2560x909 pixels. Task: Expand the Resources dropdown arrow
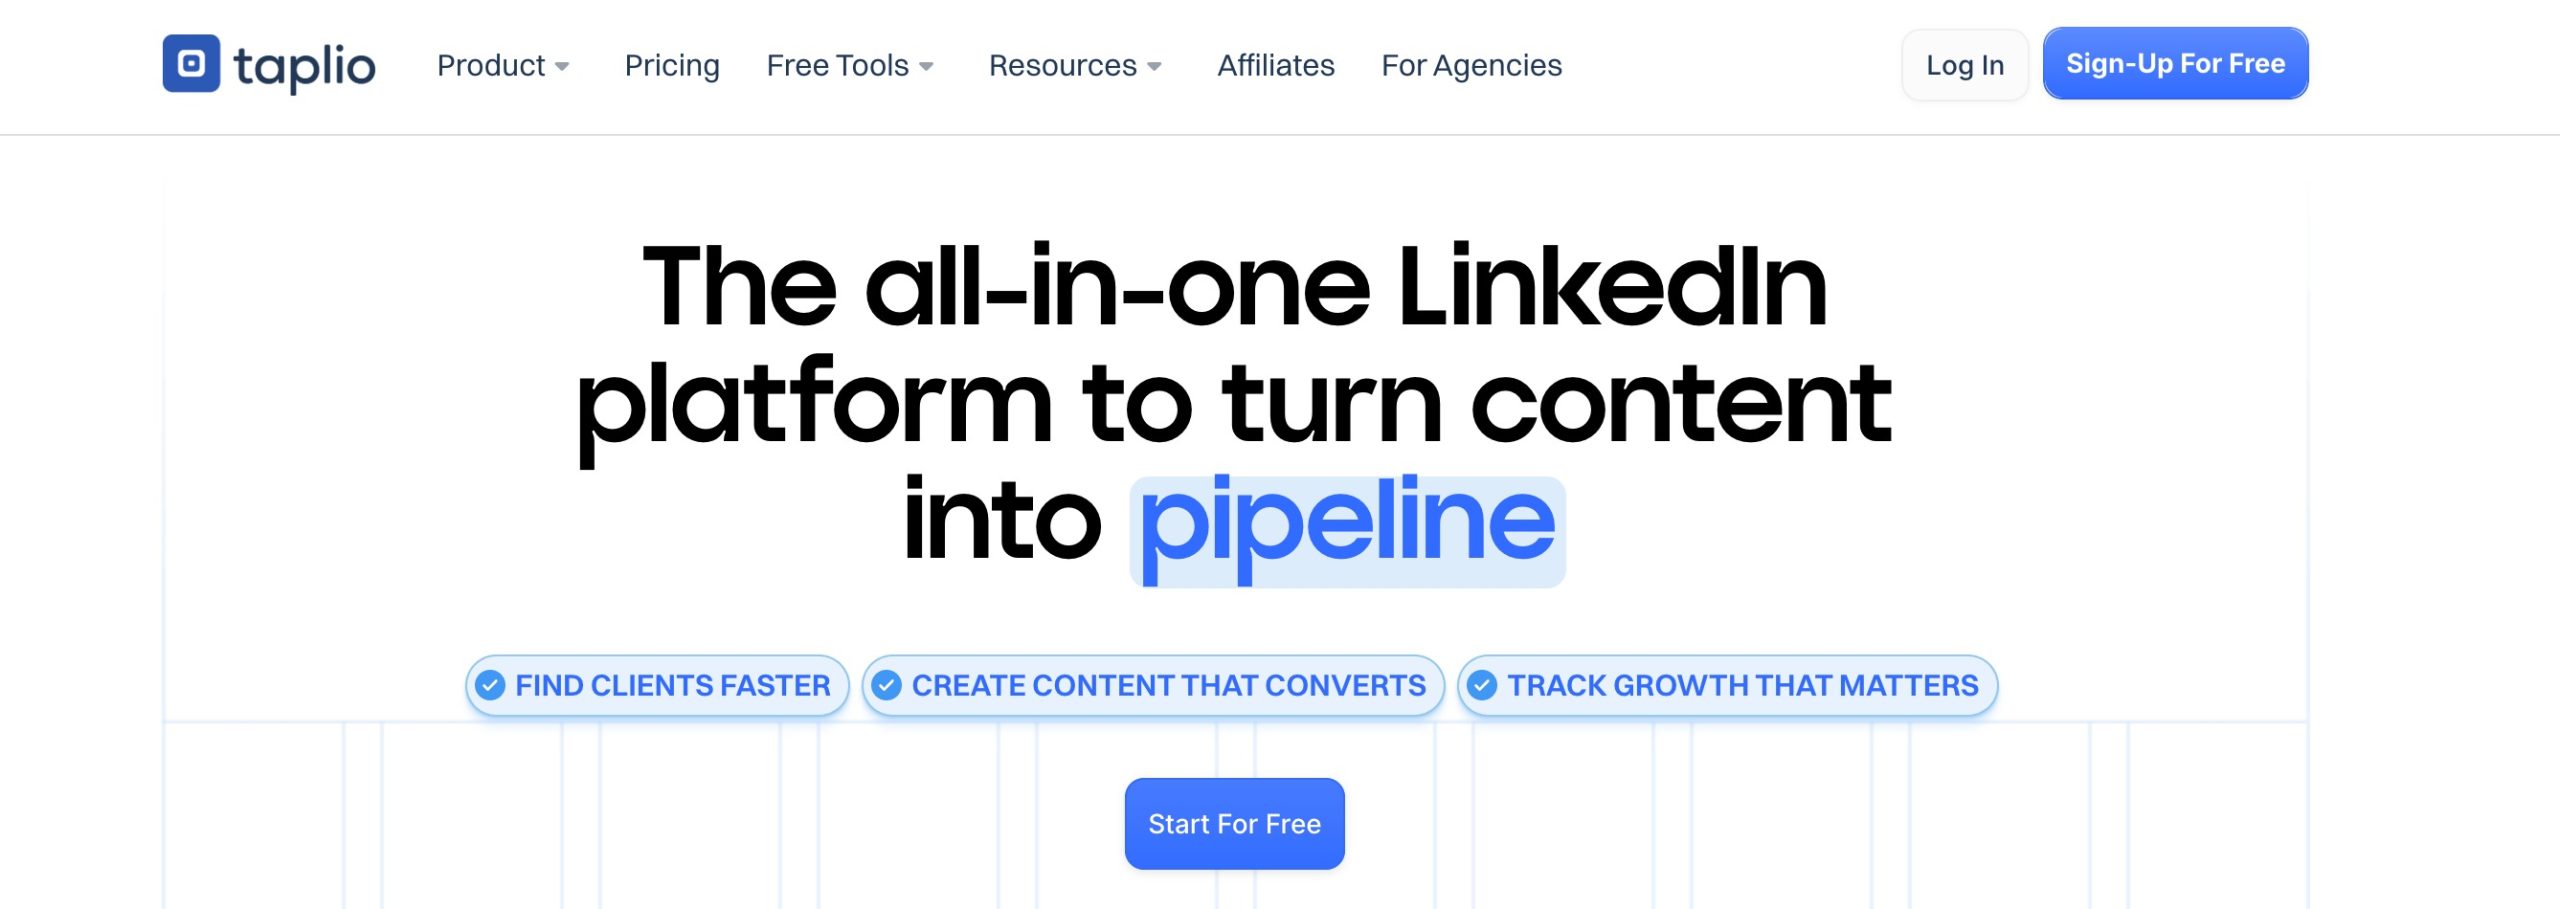click(x=1154, y=67)
